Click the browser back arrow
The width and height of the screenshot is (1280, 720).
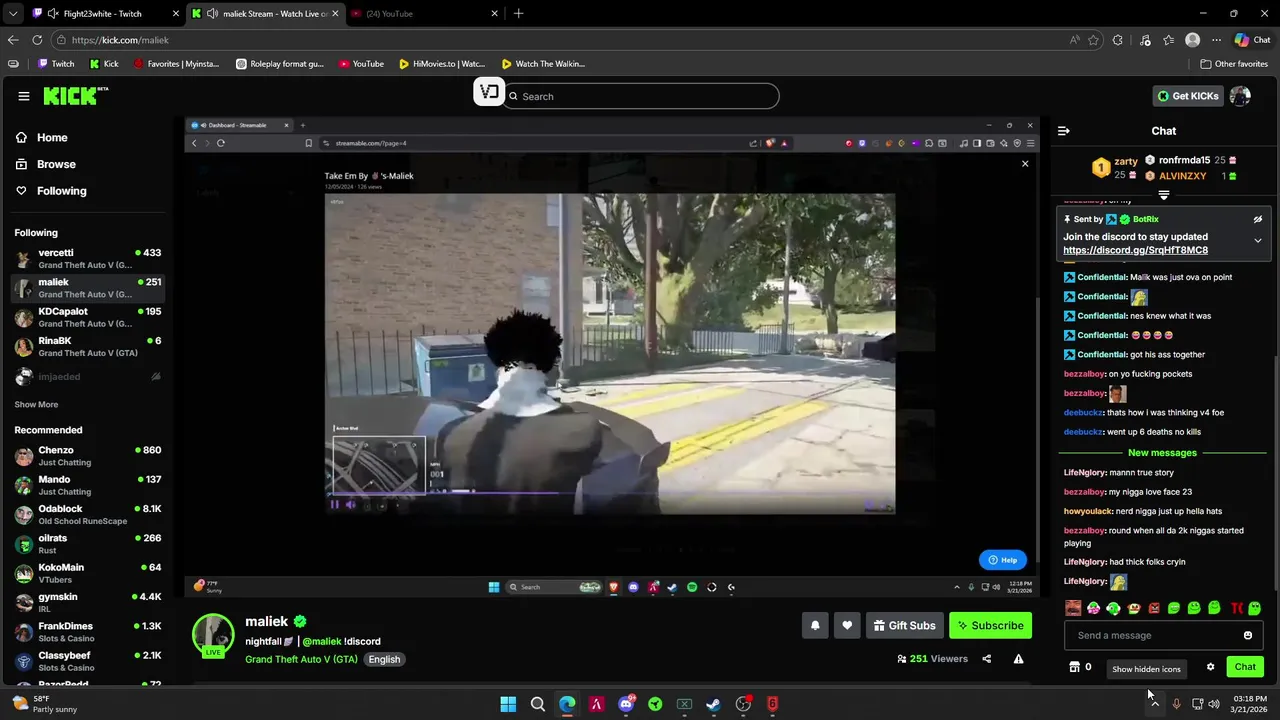pyautogui.click(x=13, y=40)
